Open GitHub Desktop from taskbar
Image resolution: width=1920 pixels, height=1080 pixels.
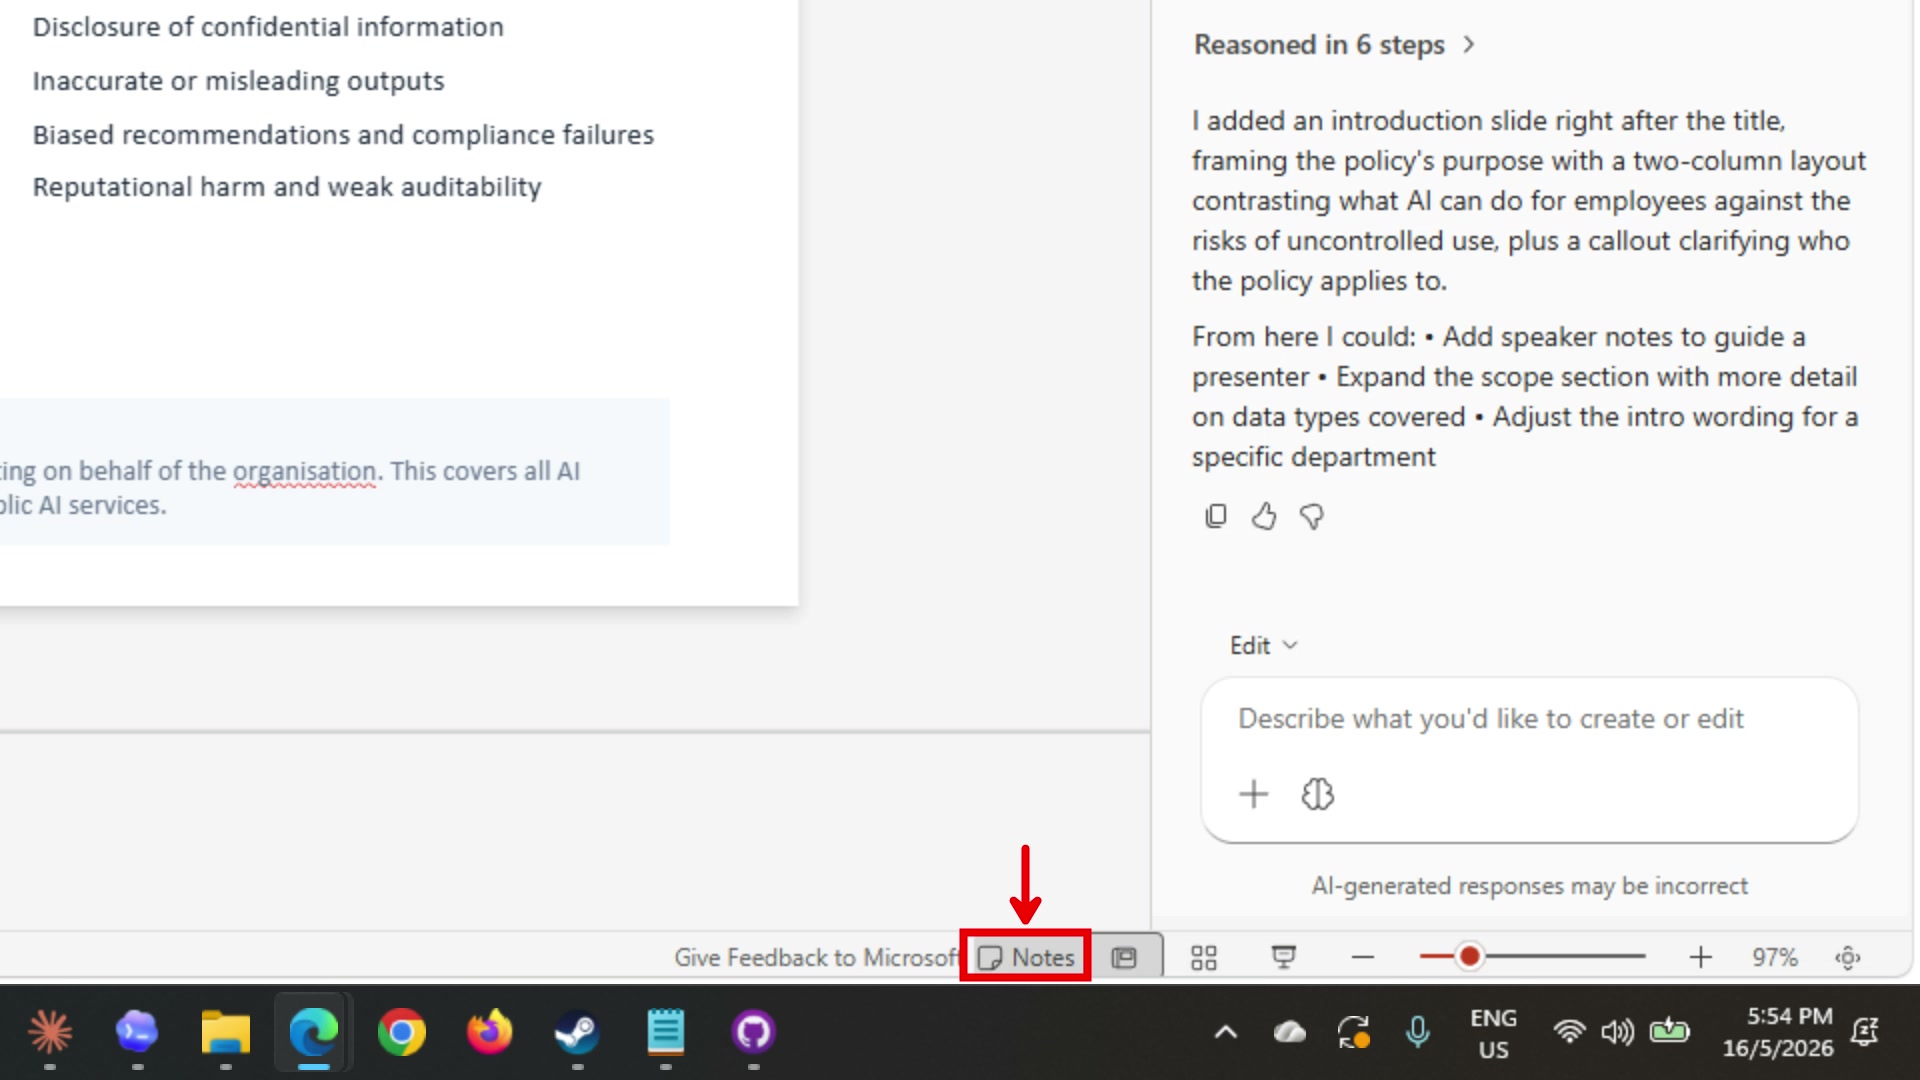click(x=753, y=1032)
